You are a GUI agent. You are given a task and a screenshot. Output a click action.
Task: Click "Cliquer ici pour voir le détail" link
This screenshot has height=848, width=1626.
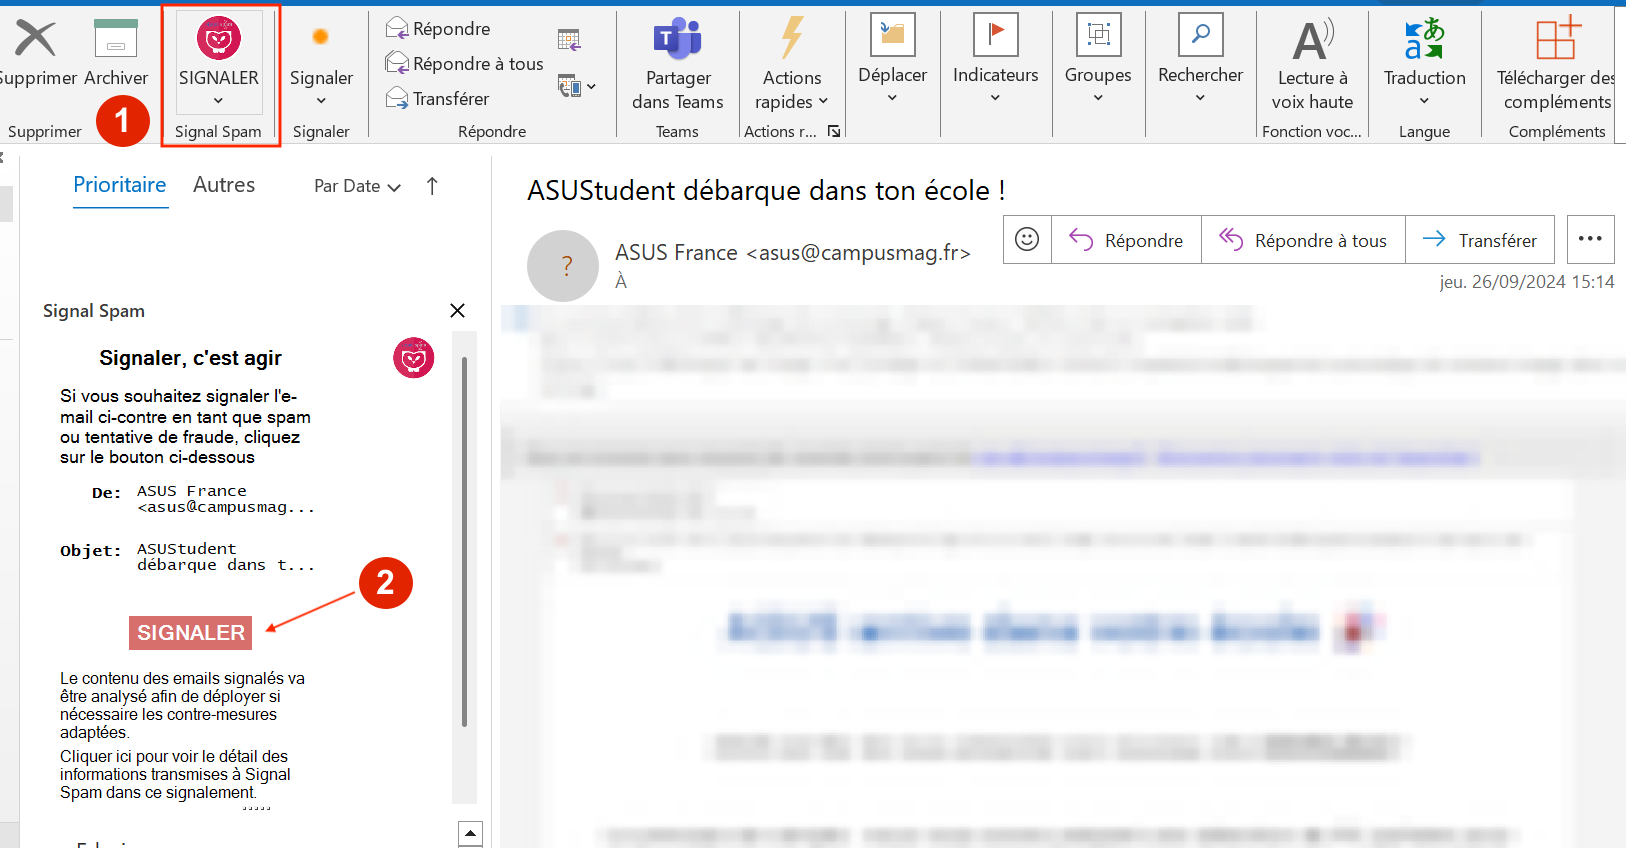[x=174, y=774]
